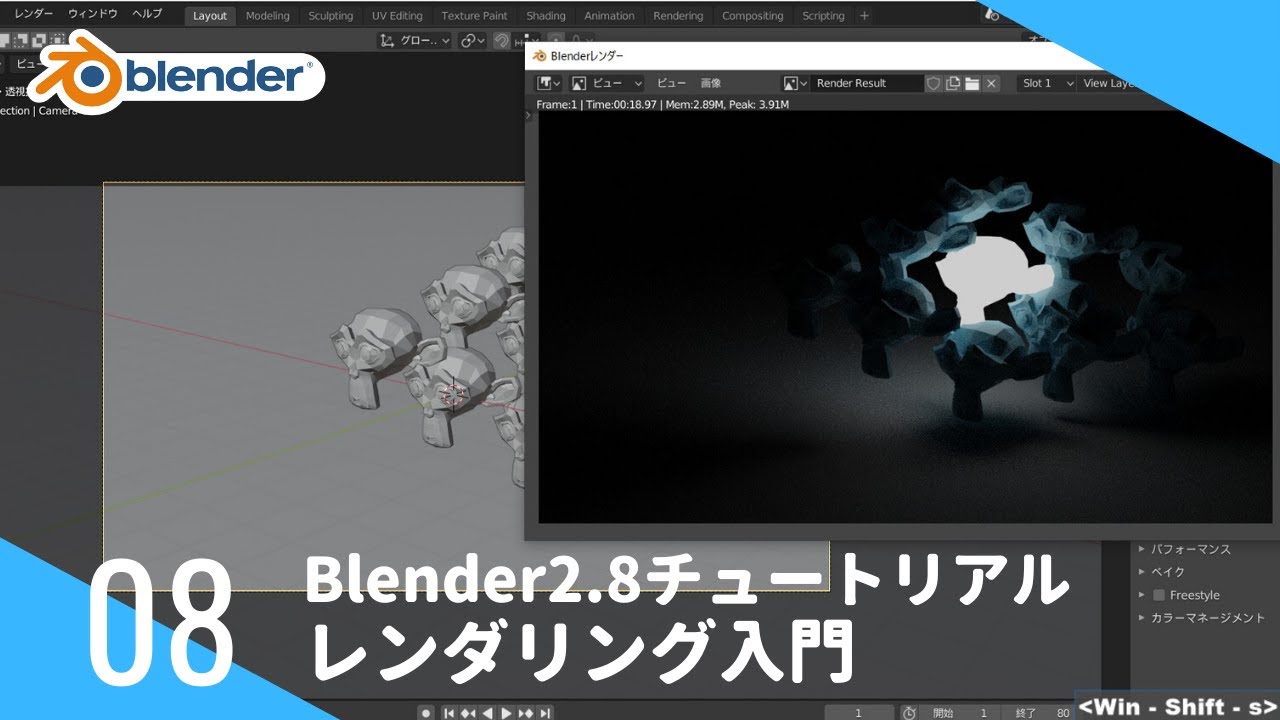The width and height of the screenshot is (1280, 720).
Task: Click the current frame field showing 1
Action: [859, 713]
